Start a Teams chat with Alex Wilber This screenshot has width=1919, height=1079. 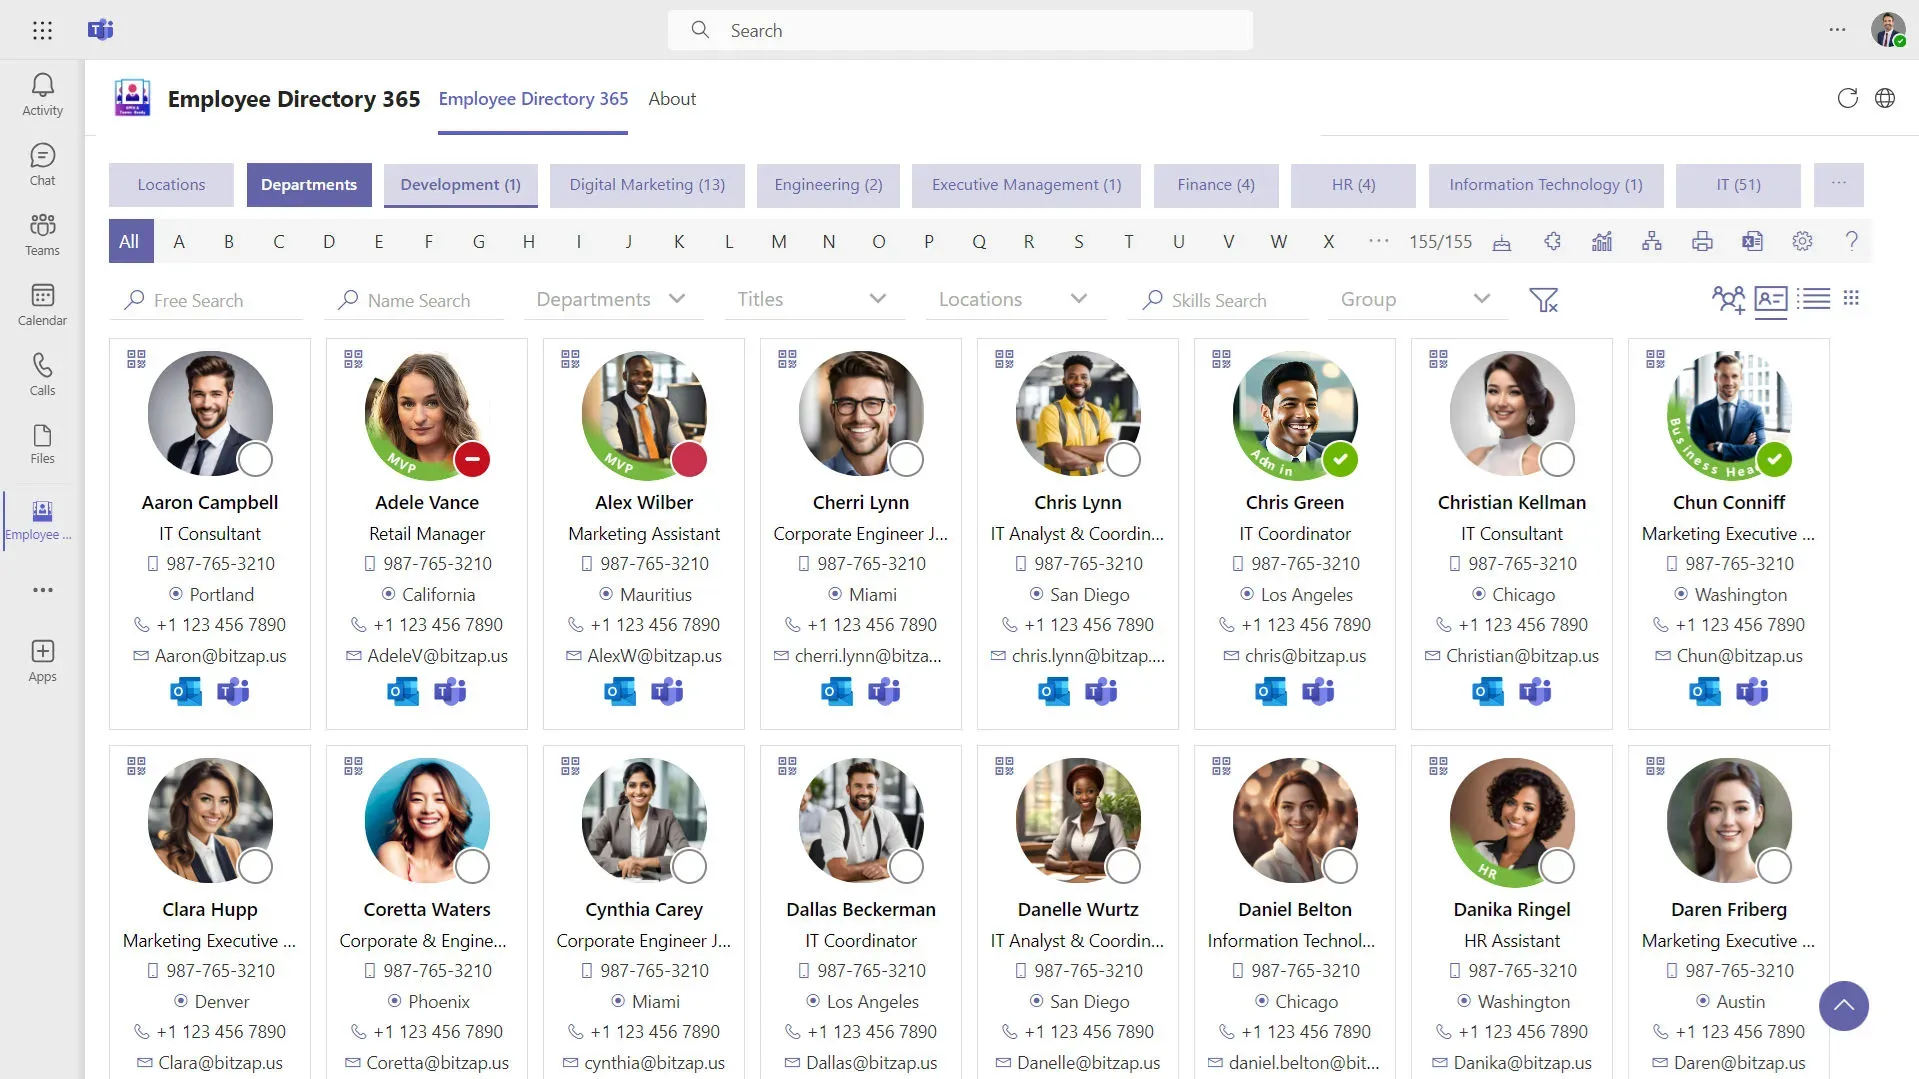click(x=668, y=691)
